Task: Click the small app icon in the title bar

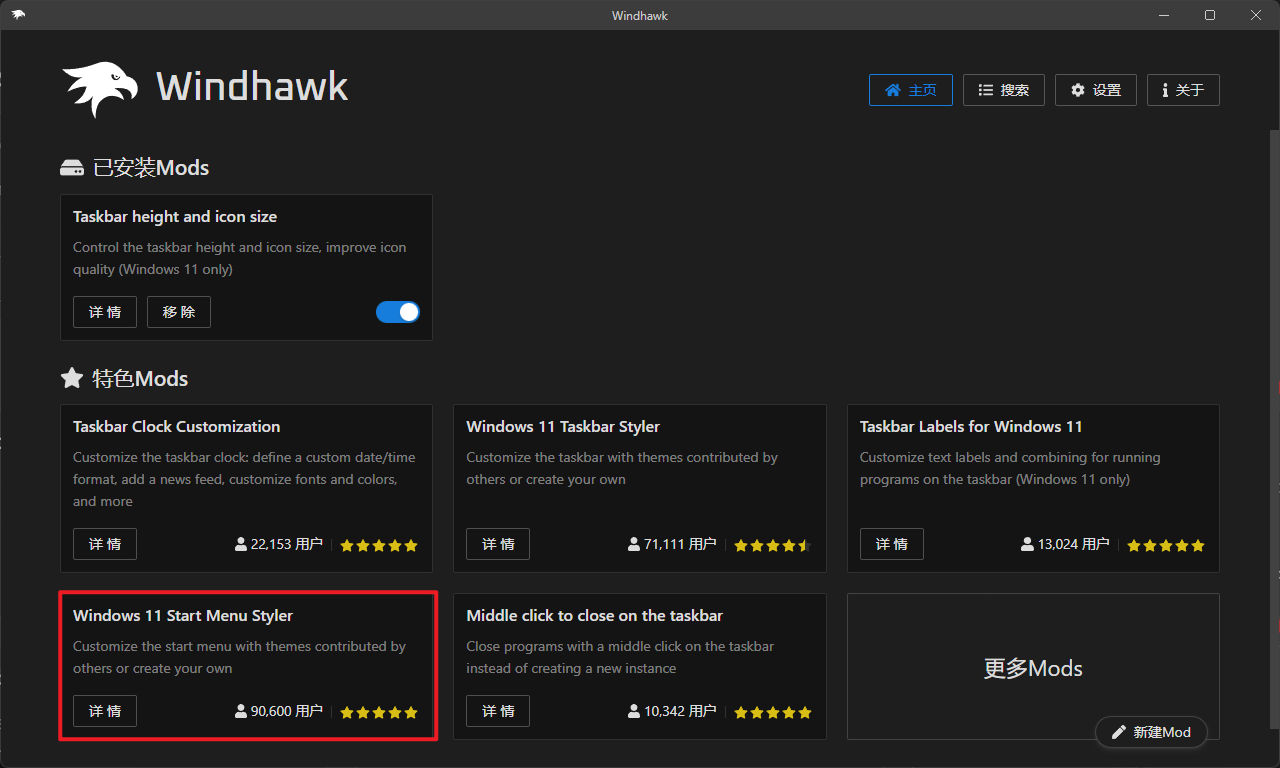Action: click(18, 15)
